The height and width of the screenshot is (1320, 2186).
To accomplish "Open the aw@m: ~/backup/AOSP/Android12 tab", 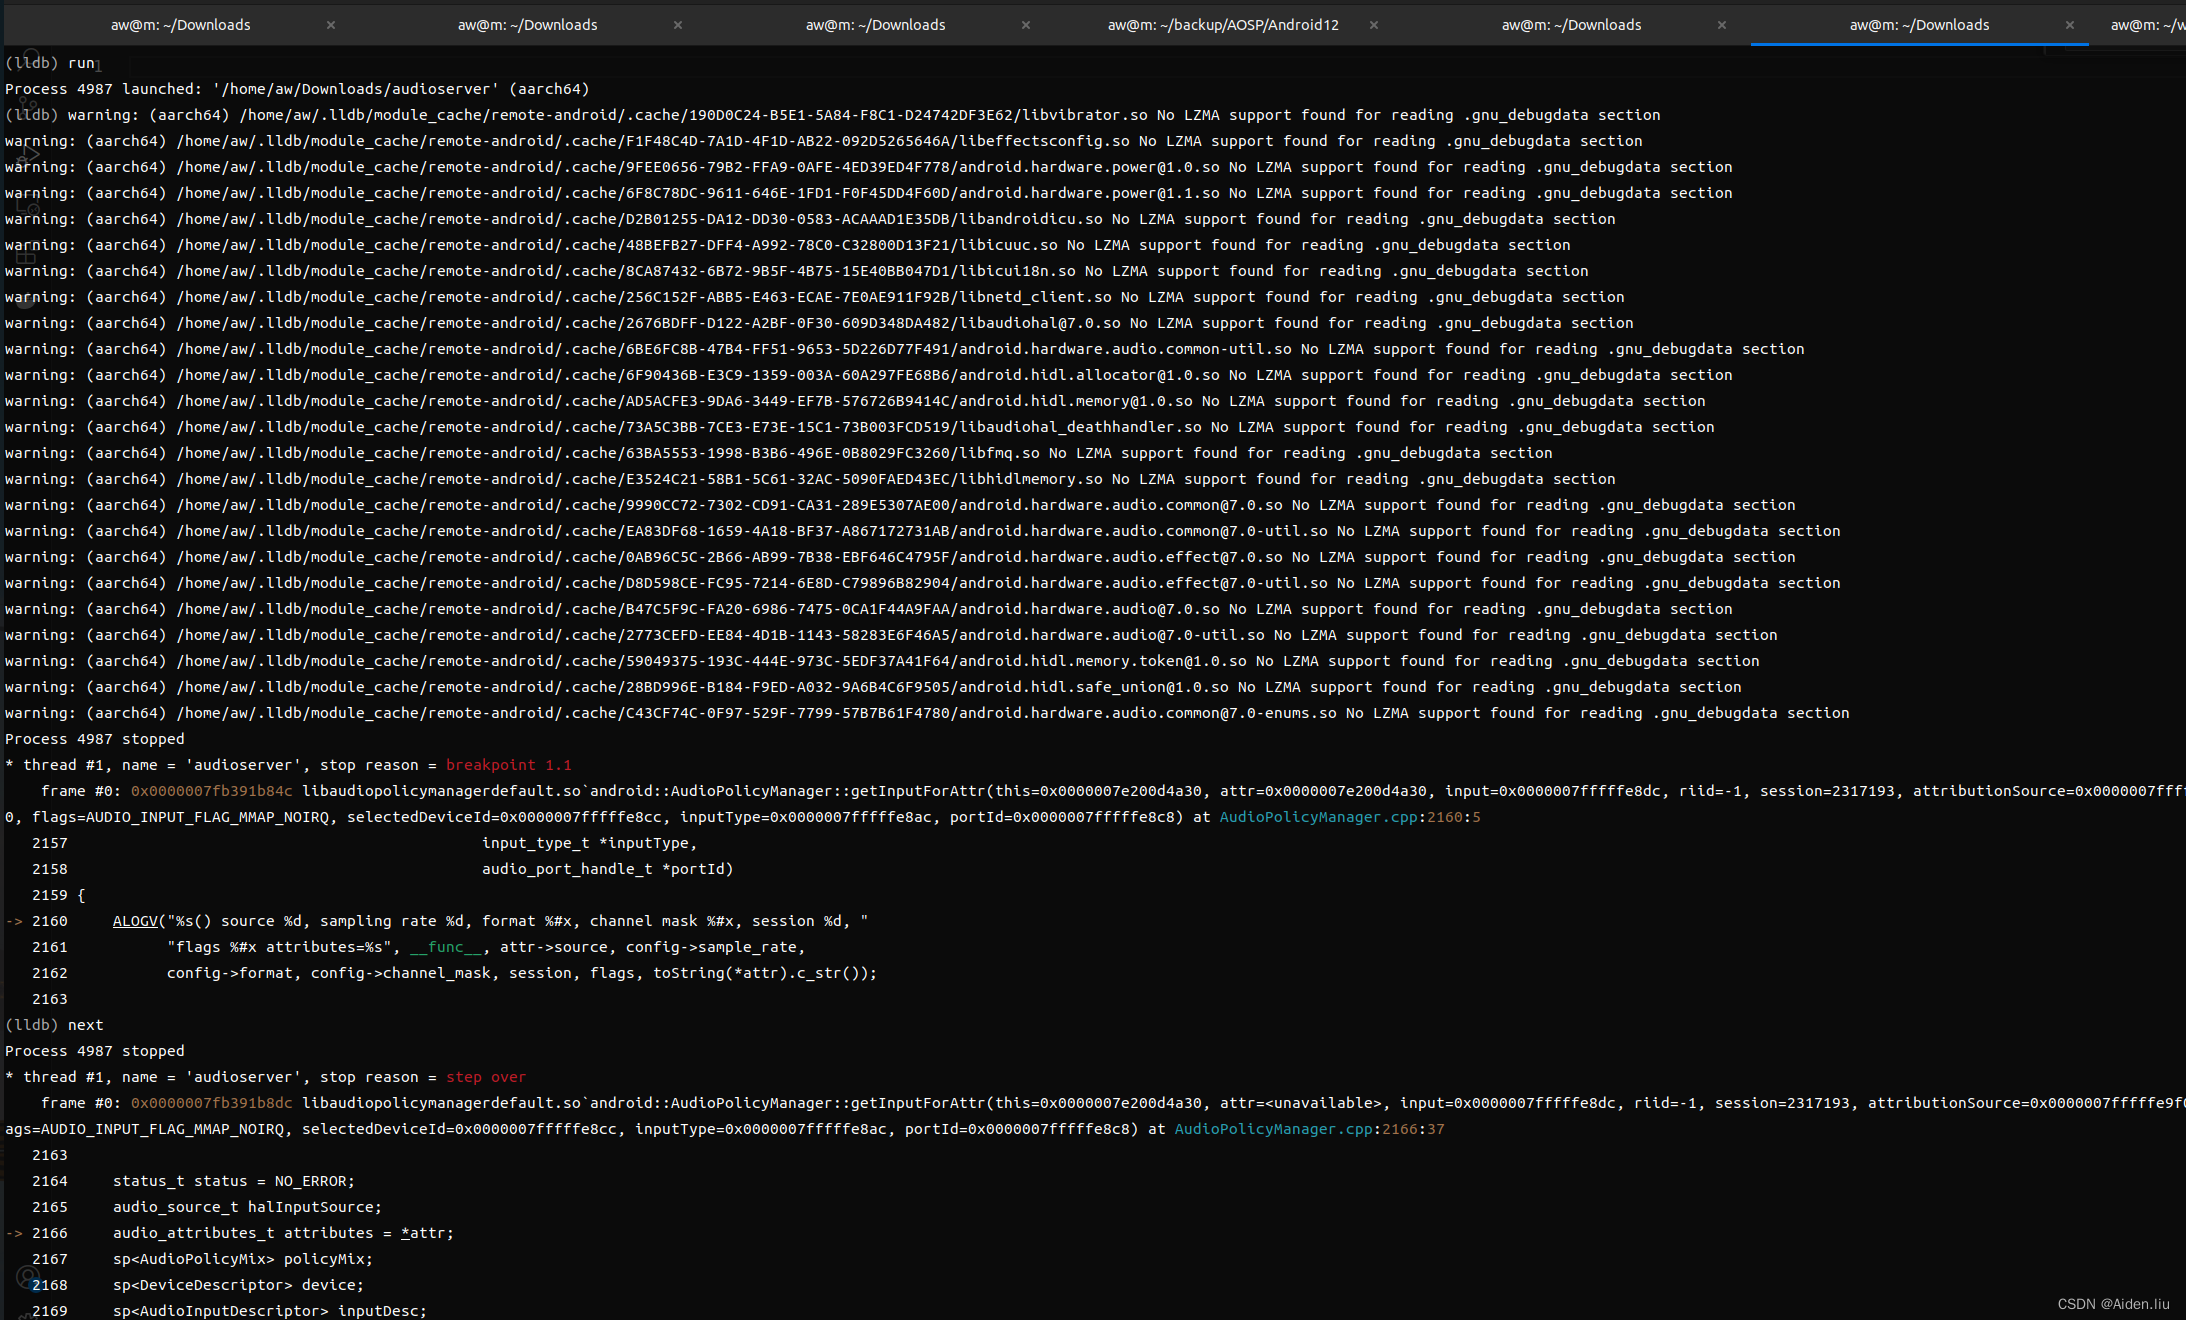I will coord(1223,25).
